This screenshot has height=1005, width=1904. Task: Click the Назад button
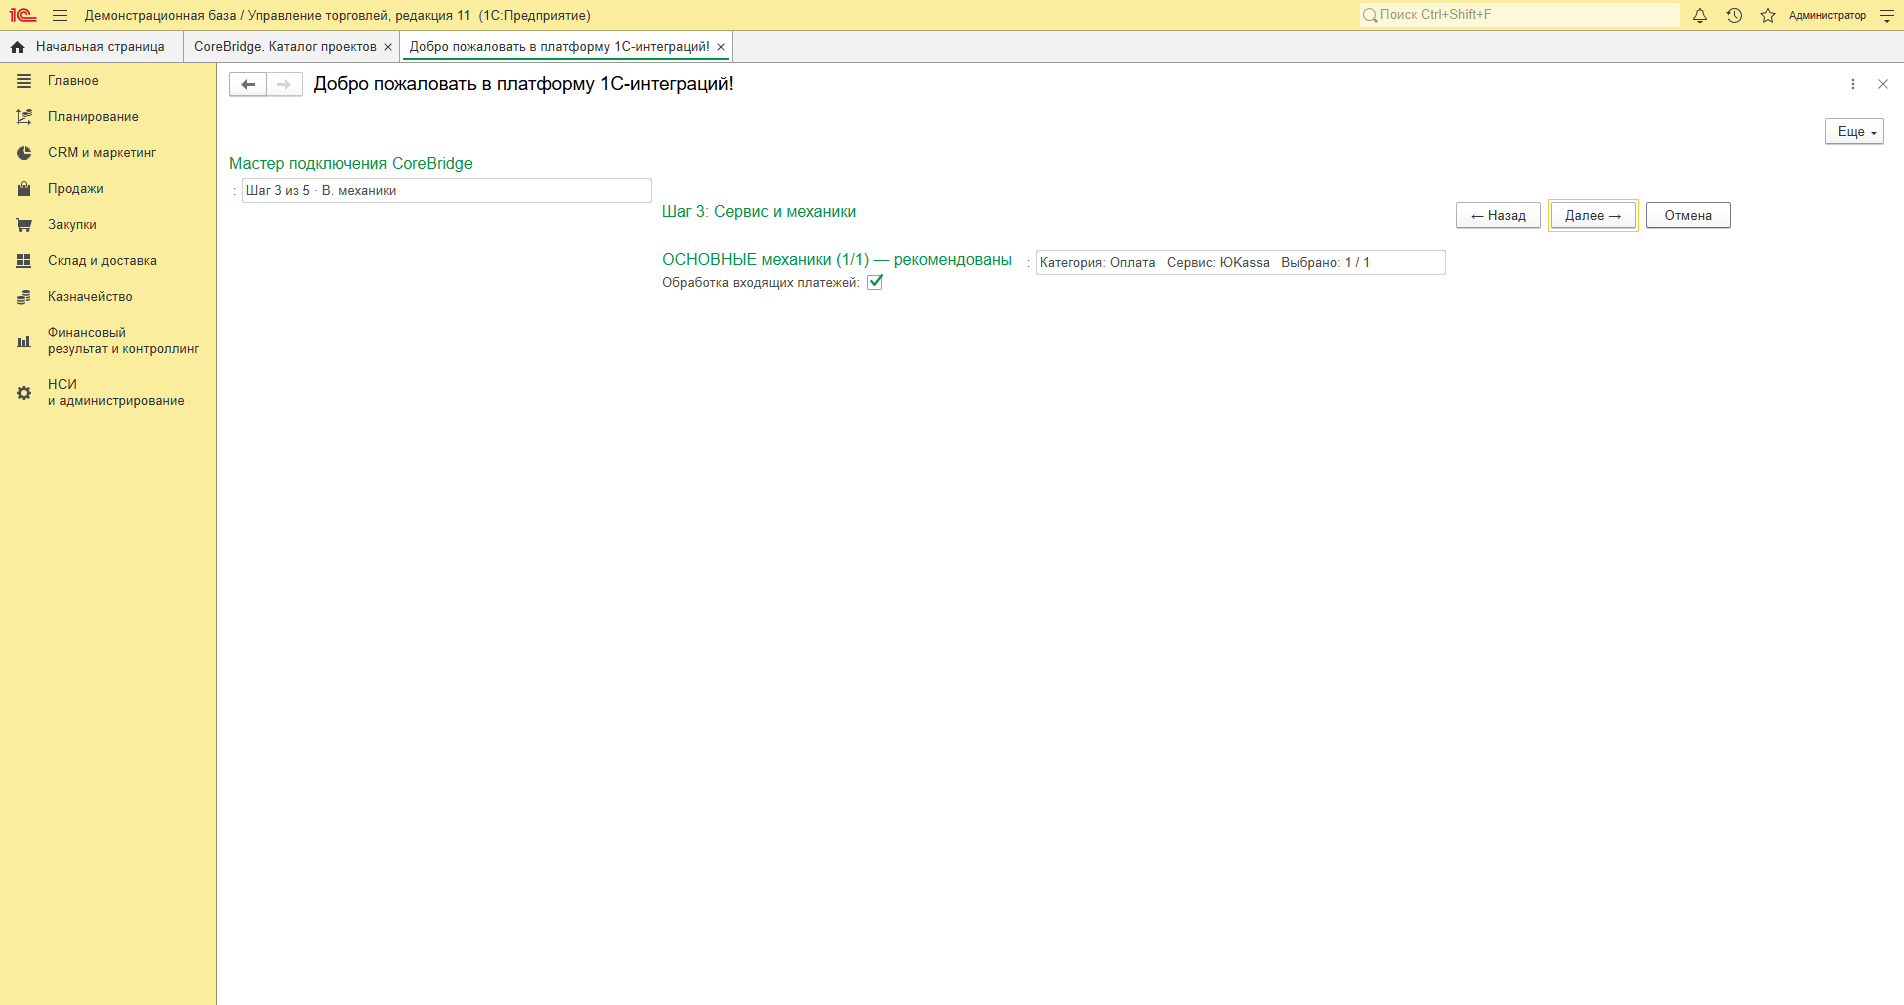pyautogui.click(x=1498, y=215)
